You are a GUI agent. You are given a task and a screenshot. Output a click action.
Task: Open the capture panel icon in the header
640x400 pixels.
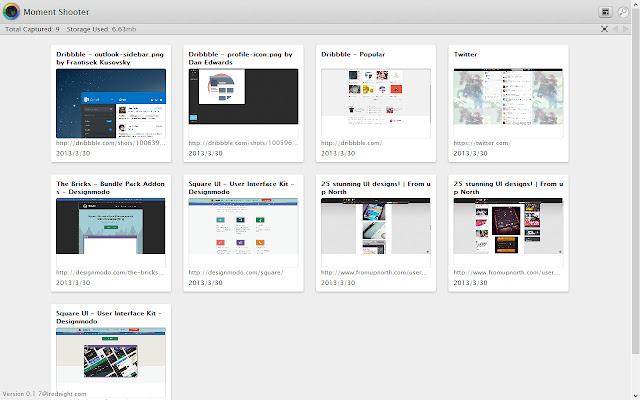(x=605, y=12)
